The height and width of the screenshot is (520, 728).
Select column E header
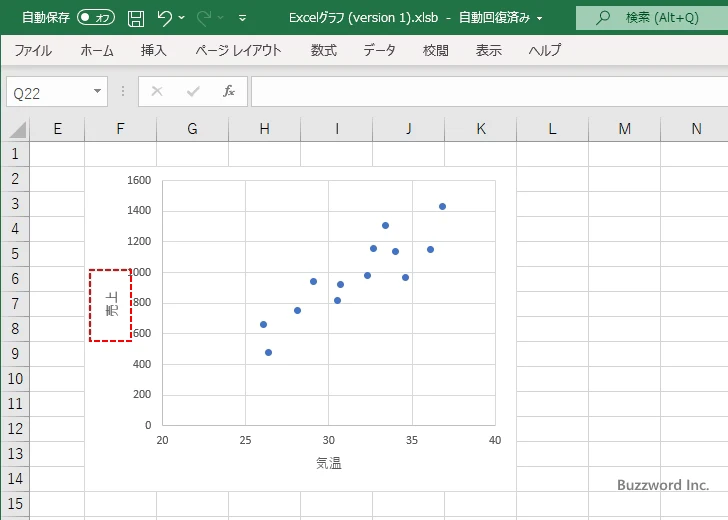click(x=57, y=129)
